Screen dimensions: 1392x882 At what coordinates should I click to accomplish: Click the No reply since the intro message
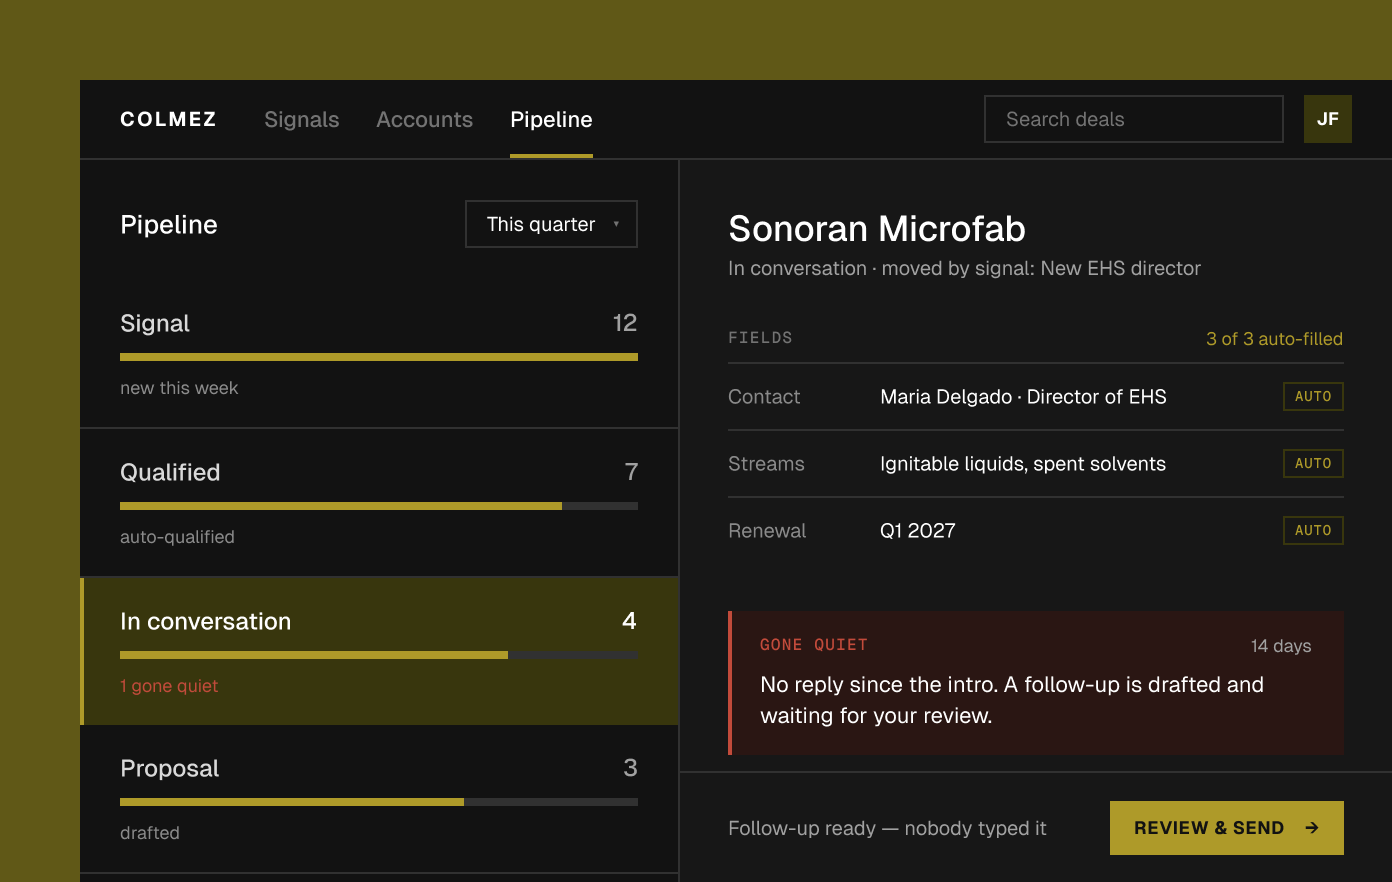1012,700
